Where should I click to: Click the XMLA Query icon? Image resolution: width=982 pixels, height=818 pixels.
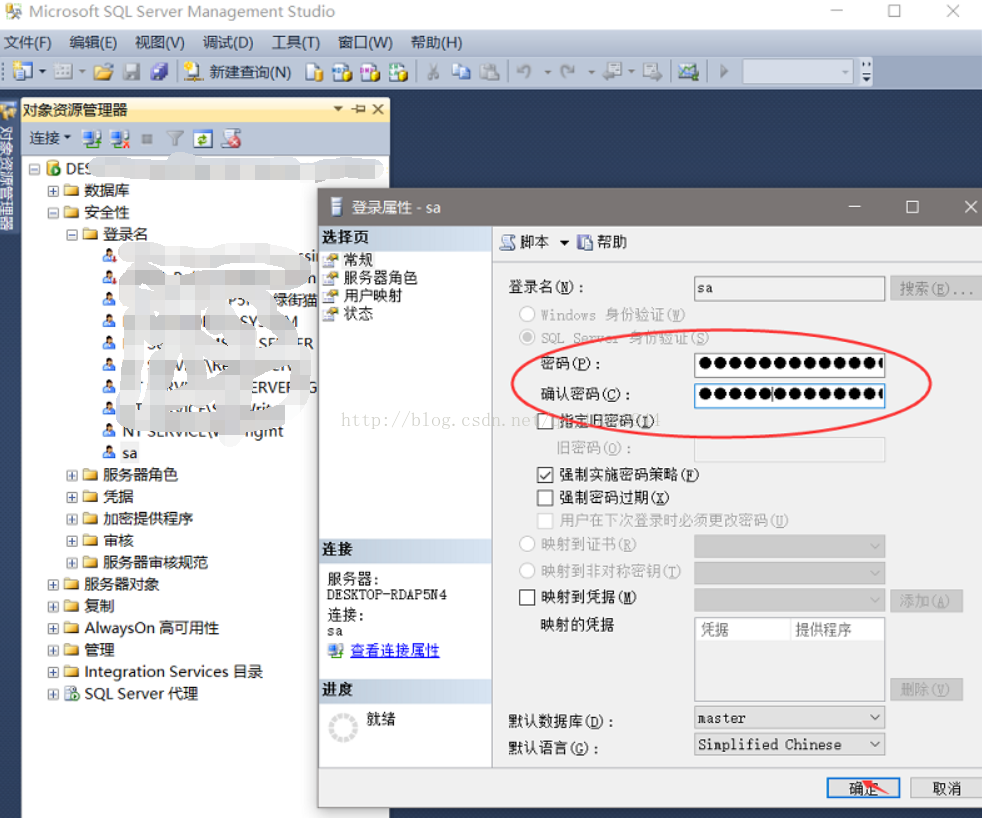[398, 72]
